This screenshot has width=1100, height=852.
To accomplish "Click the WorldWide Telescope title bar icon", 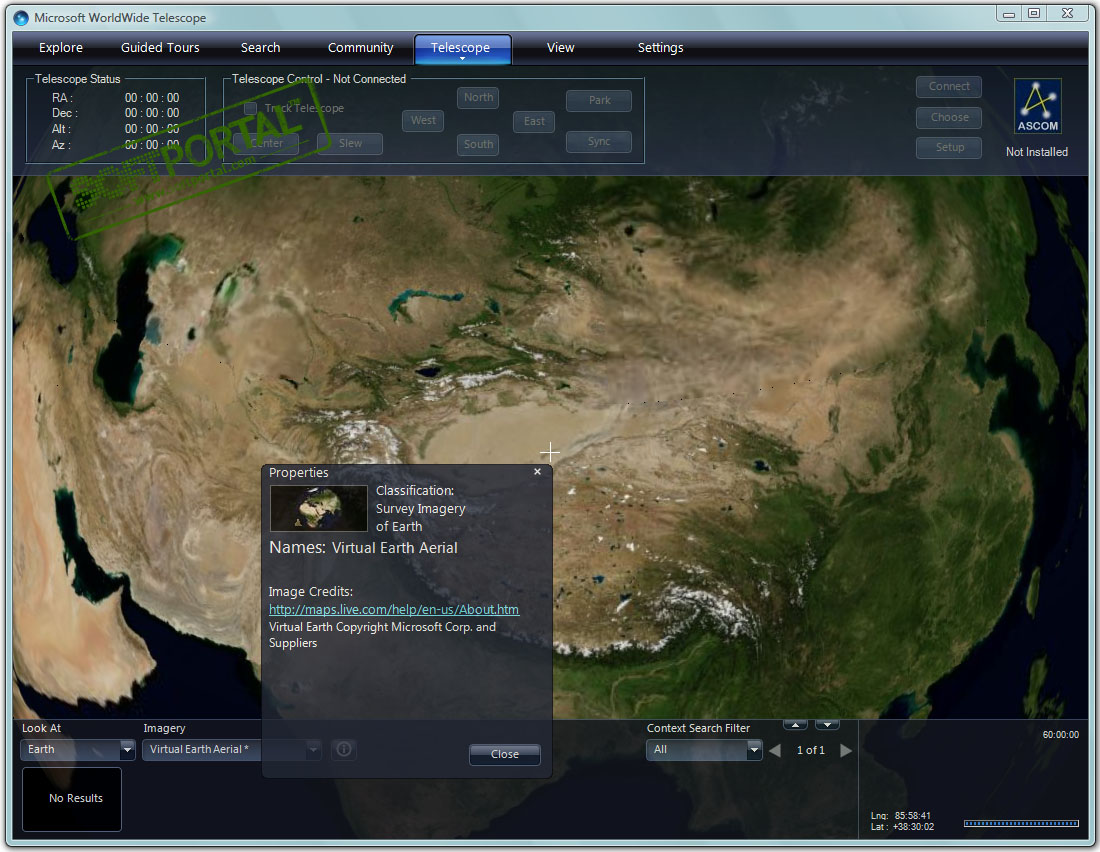I will pyautogui.click(x=21, y=18).
